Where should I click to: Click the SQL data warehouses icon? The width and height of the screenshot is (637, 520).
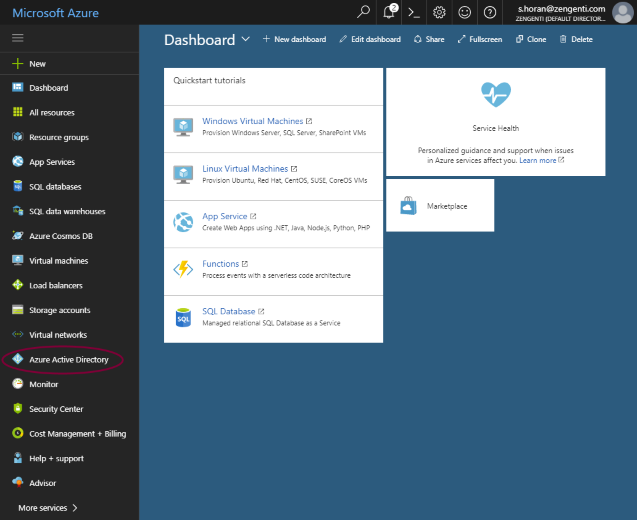17,211
